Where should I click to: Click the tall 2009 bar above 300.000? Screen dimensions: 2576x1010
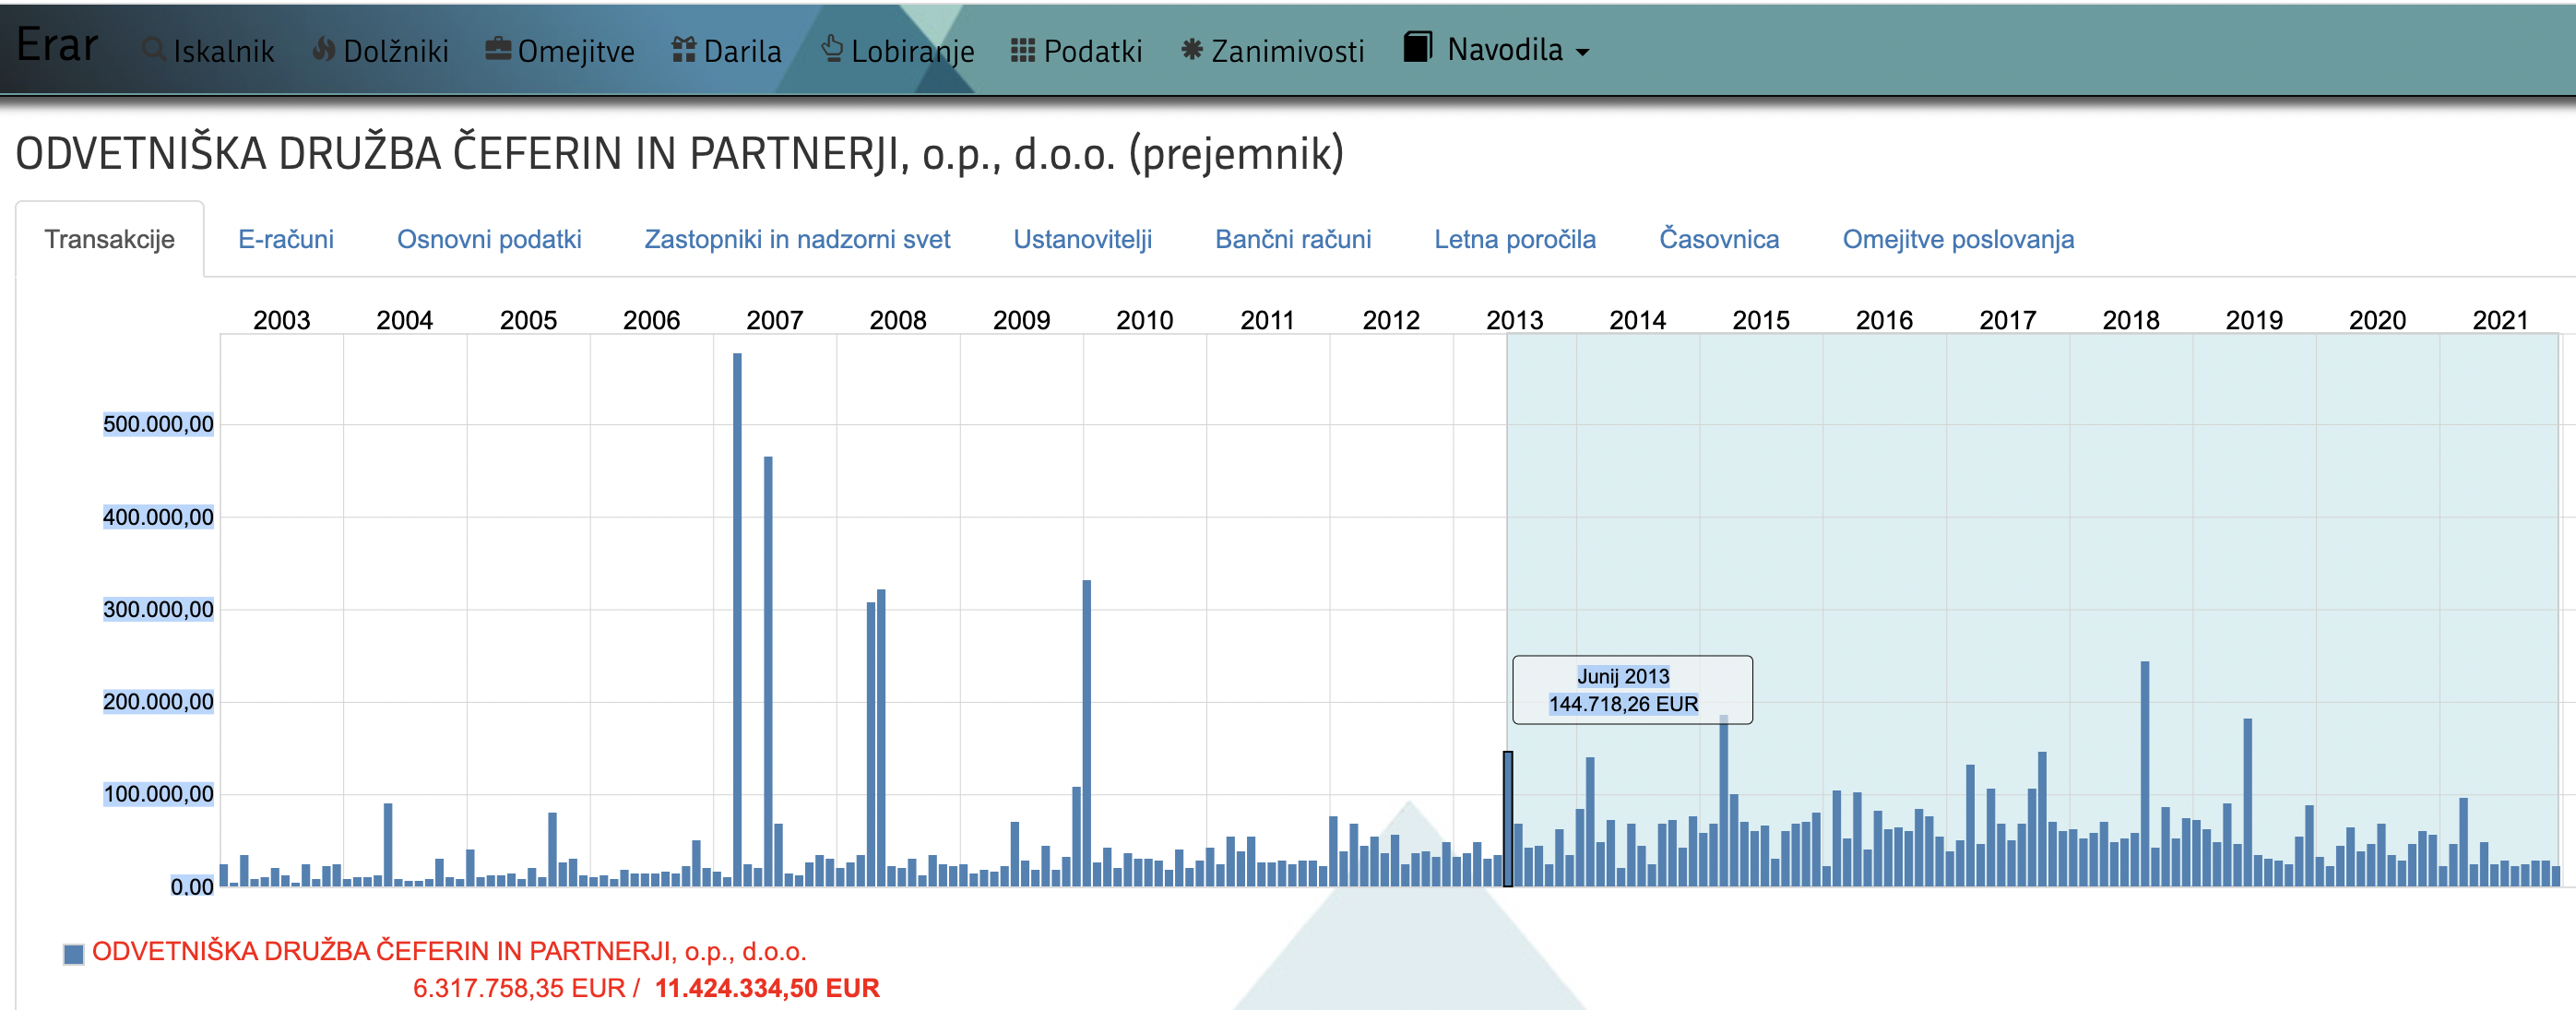(1086, 733)
